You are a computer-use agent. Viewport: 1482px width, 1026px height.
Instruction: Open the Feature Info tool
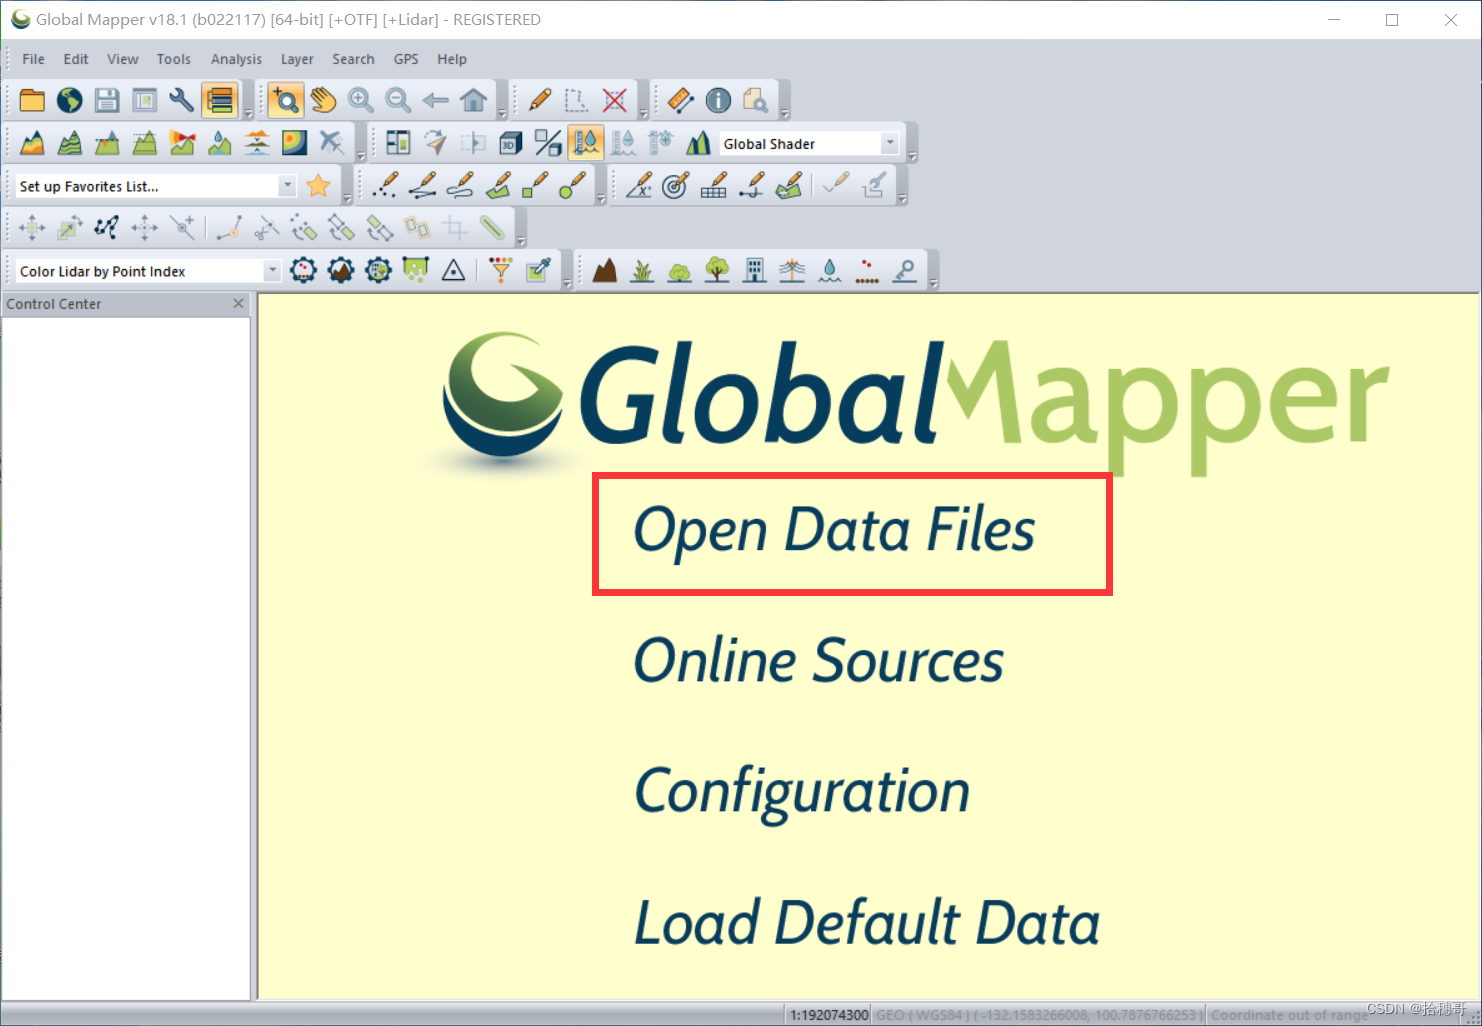coord(717,100)
